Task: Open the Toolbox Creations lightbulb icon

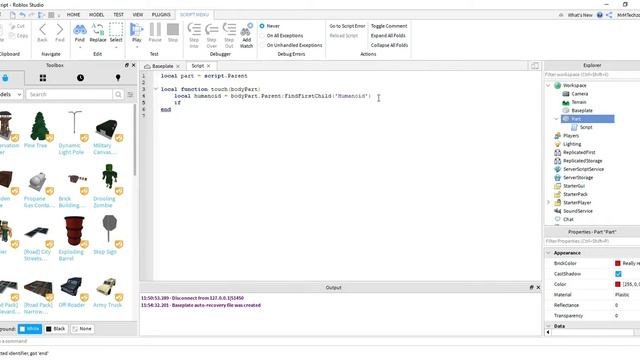Action: tap(118, 78)
